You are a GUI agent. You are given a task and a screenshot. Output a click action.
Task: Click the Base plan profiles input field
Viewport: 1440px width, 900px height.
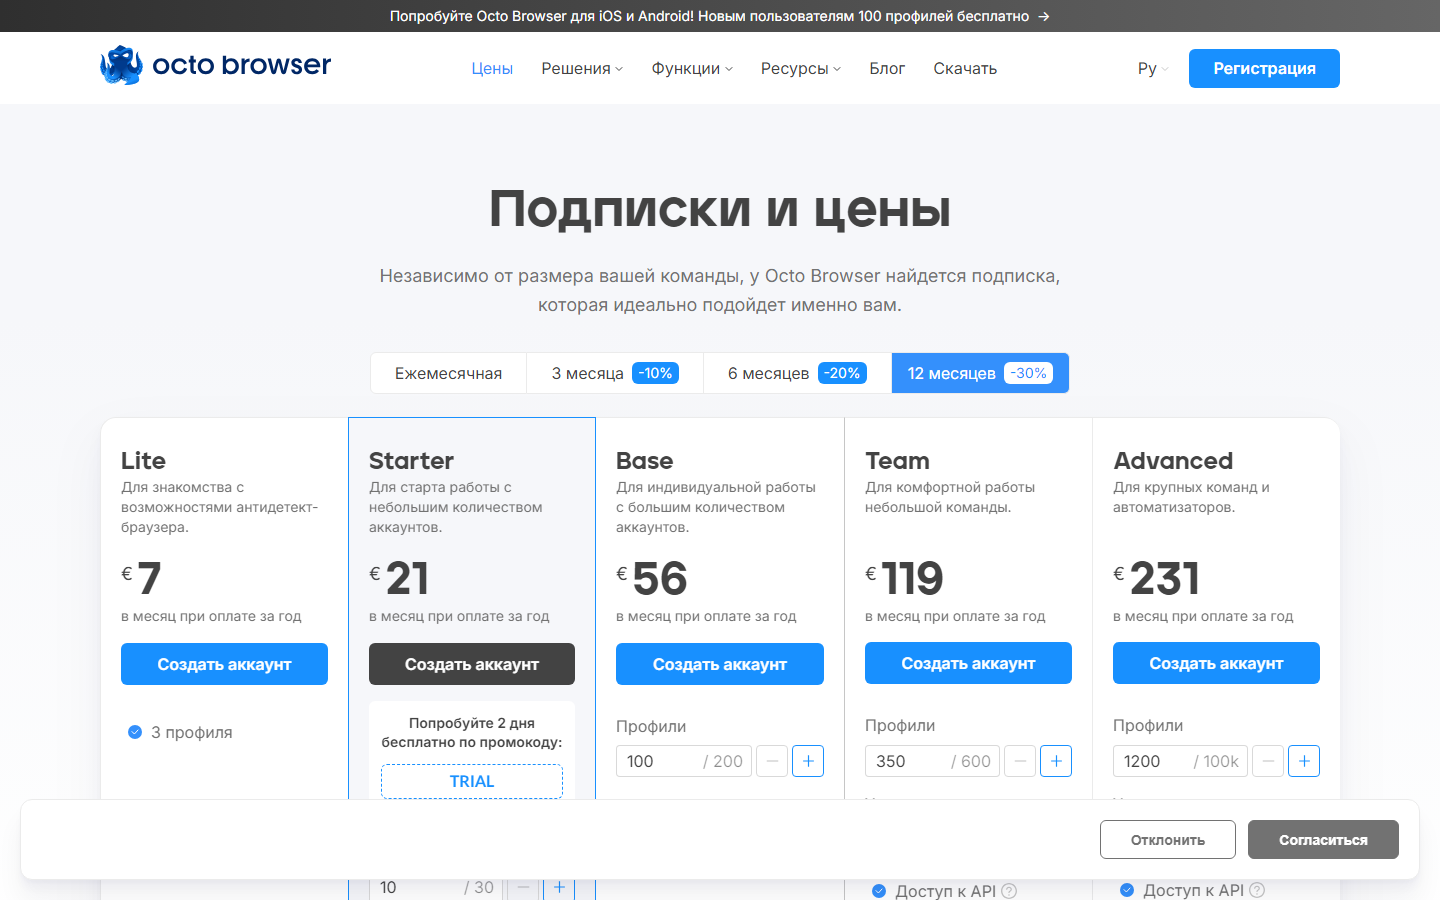[x=684, y=761]
